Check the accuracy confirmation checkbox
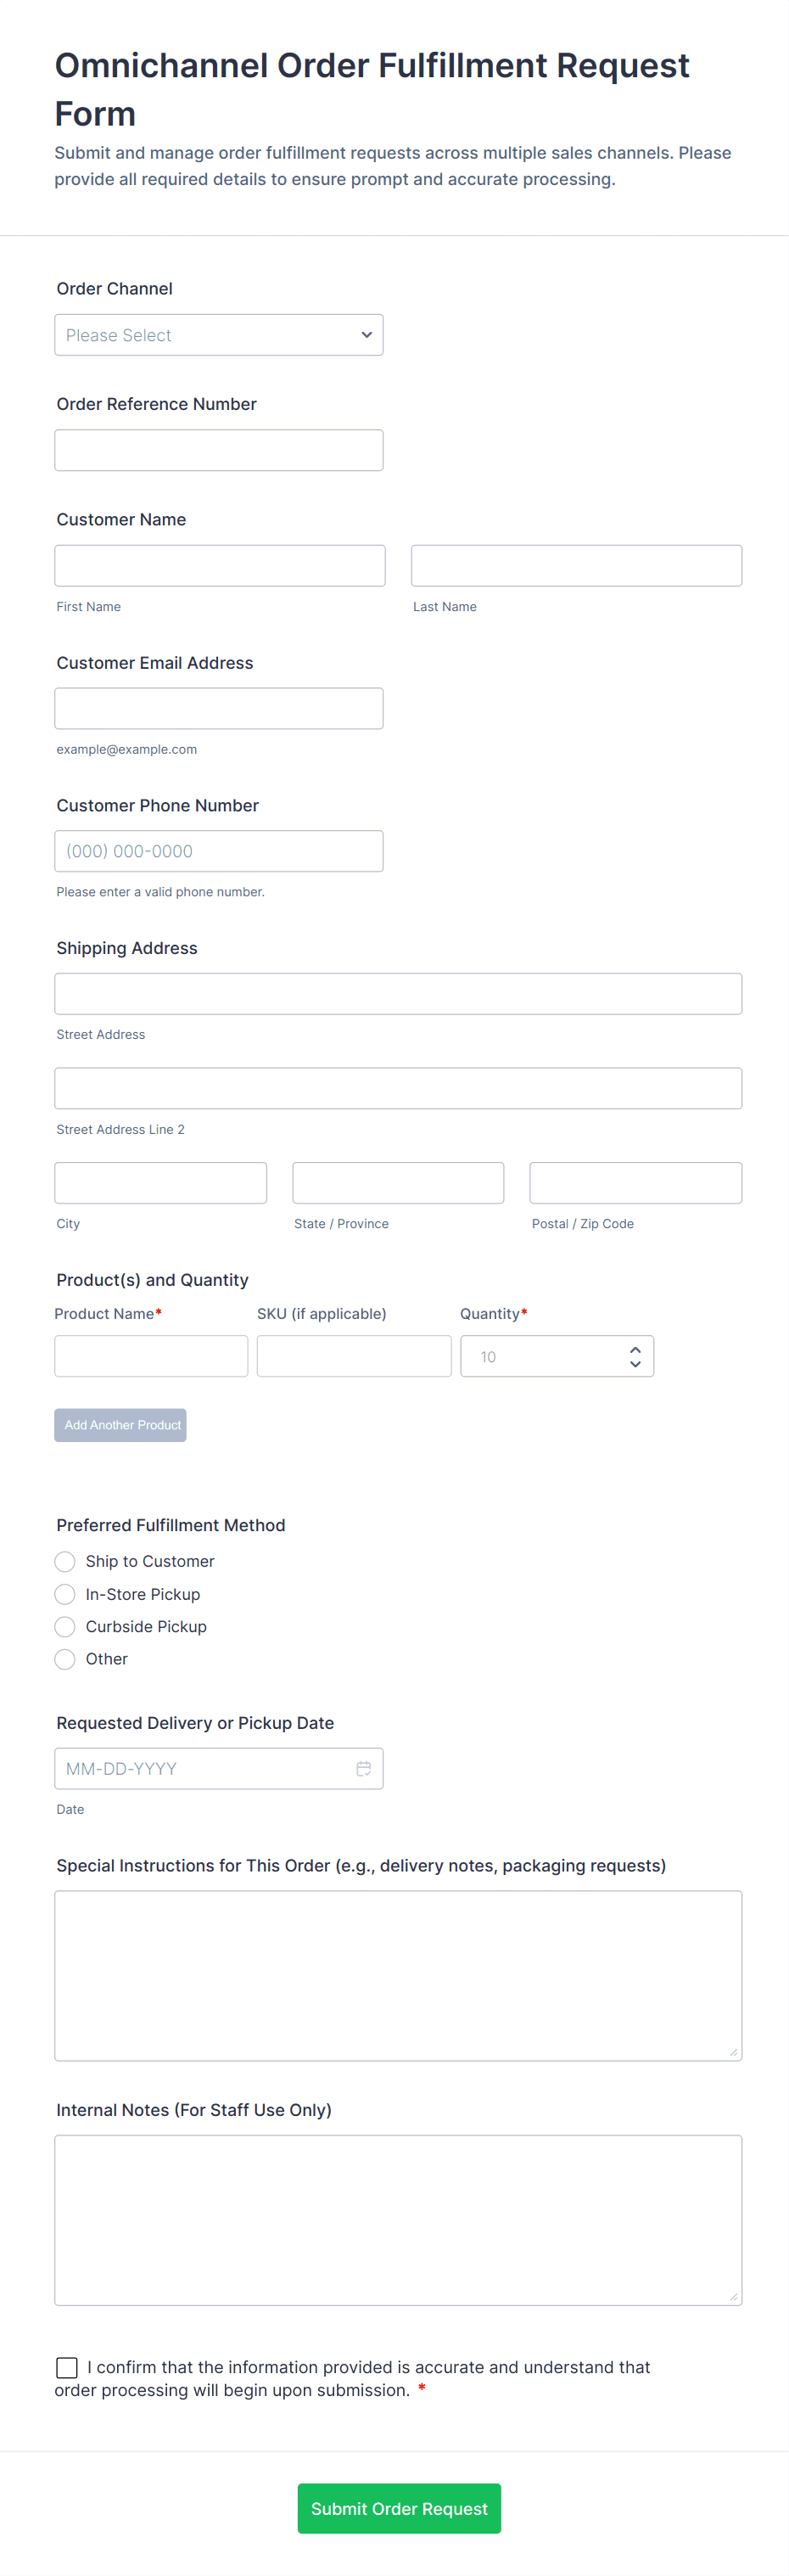This screenshot has width=789, height=2576. 67,2367
